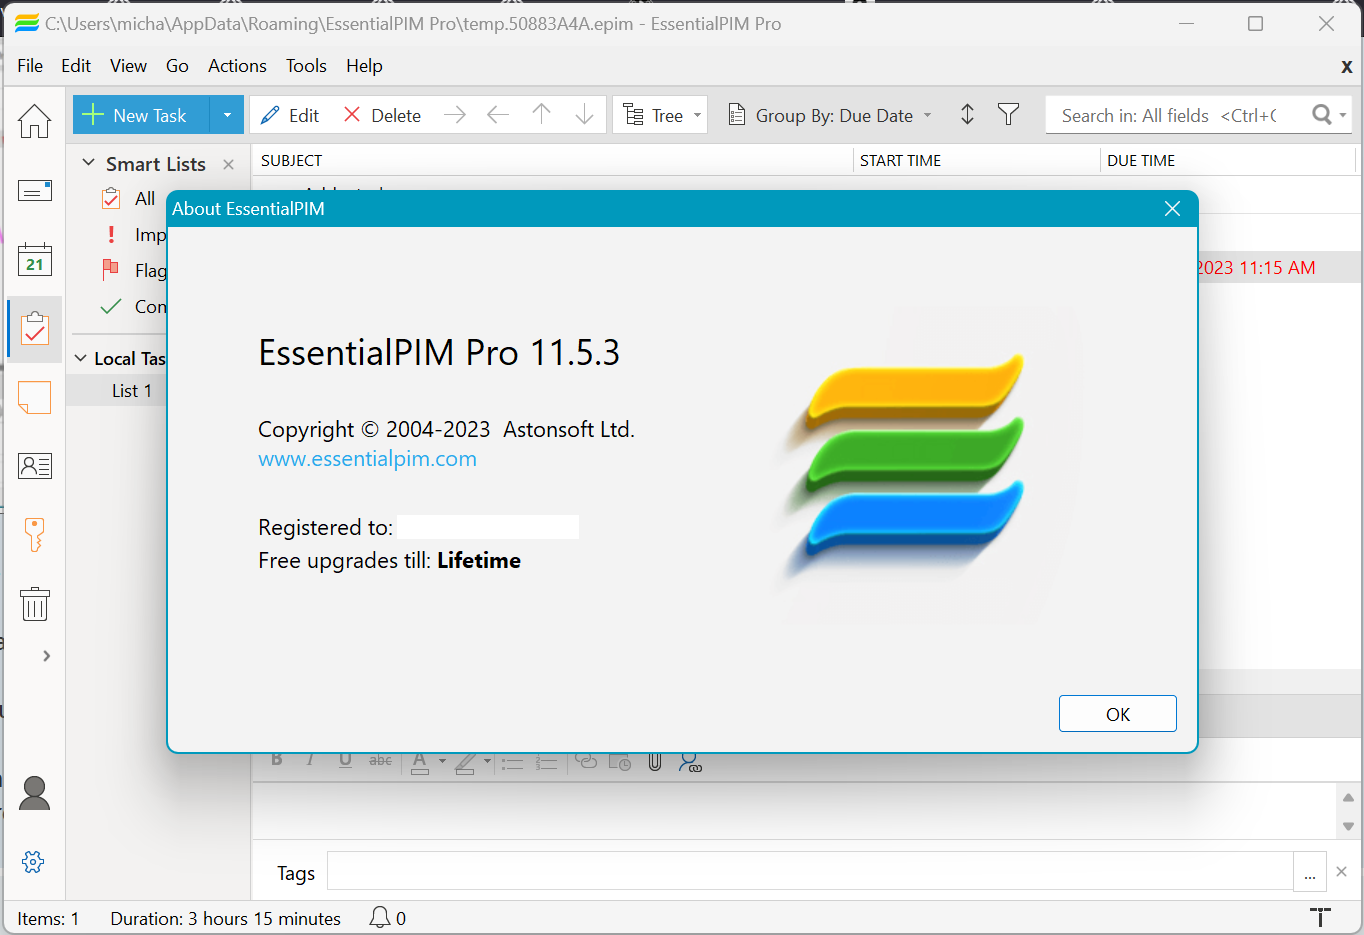The image size is (1364, 935).
Task: Click the Delete toolbar button
Action: tap(382, 115)
